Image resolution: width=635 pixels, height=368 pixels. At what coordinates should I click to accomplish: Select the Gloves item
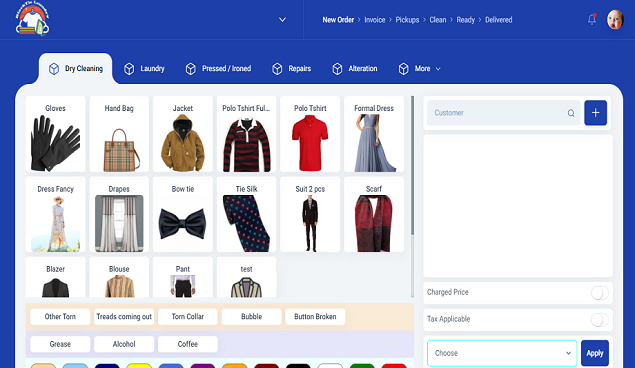click(x=55, y=134)
